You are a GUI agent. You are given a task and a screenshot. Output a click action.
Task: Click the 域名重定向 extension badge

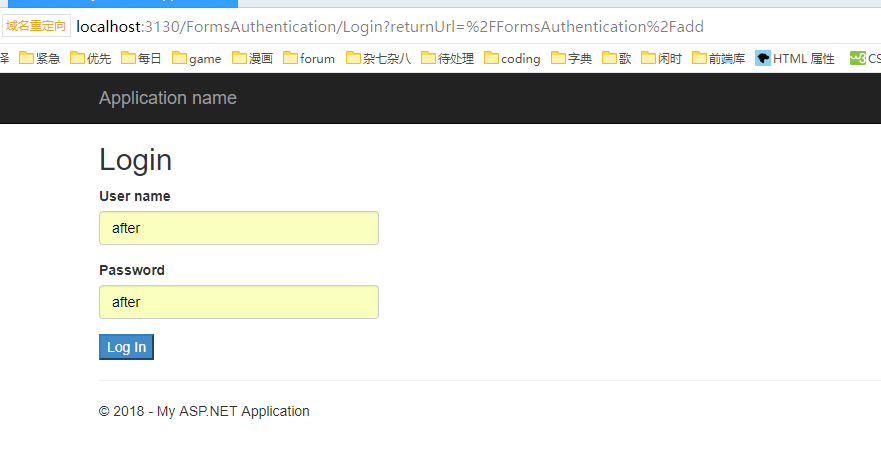pyautogui.click(x=36, y=26)
